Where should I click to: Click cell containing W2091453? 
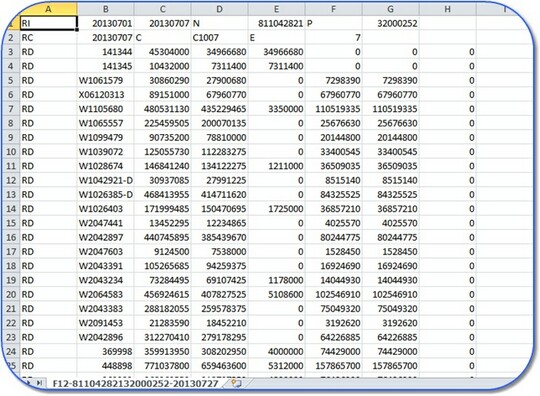click(105, 323)
